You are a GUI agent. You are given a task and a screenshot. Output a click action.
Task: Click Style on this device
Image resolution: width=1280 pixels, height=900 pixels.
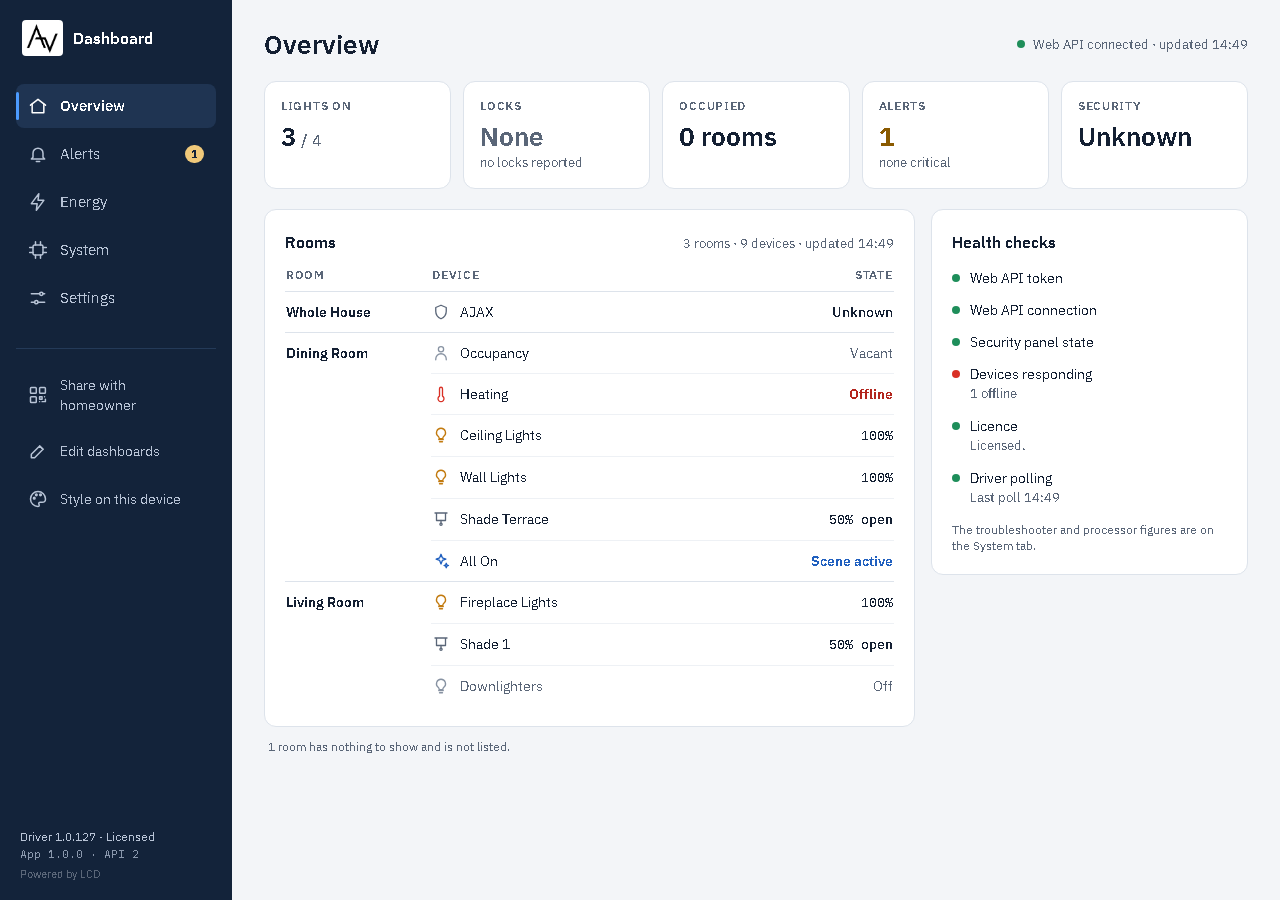tap(116, 500)
